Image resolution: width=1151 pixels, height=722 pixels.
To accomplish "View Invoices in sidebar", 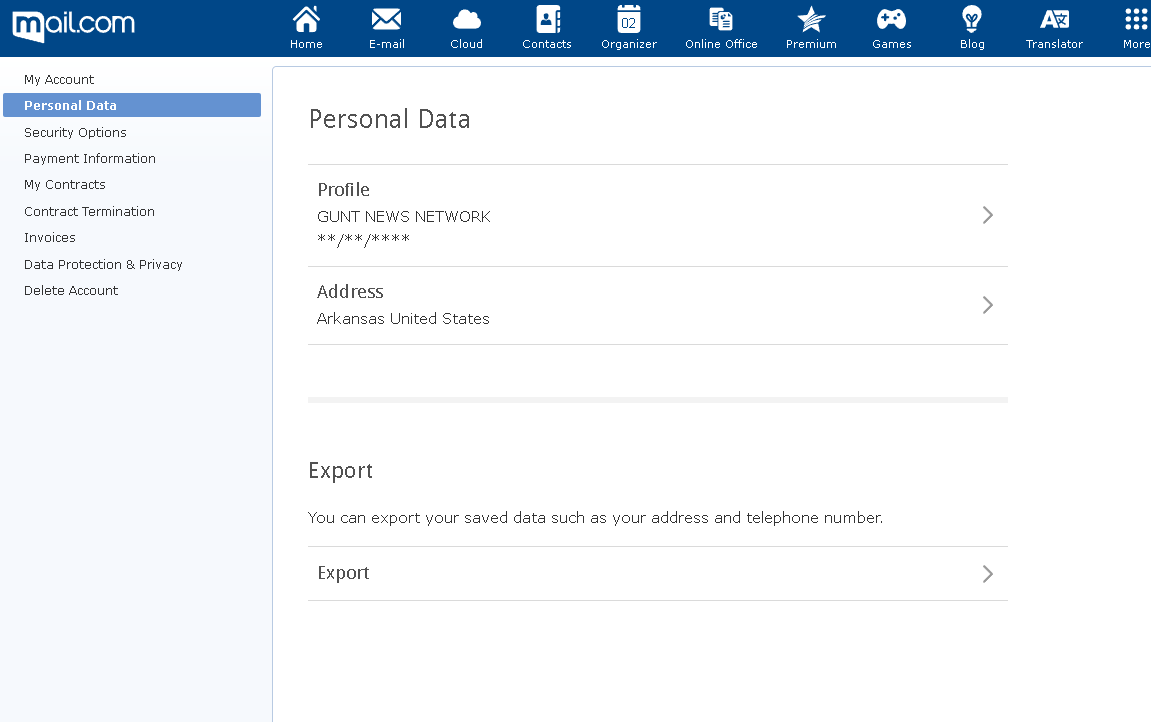I will click(x=49, y=238).
